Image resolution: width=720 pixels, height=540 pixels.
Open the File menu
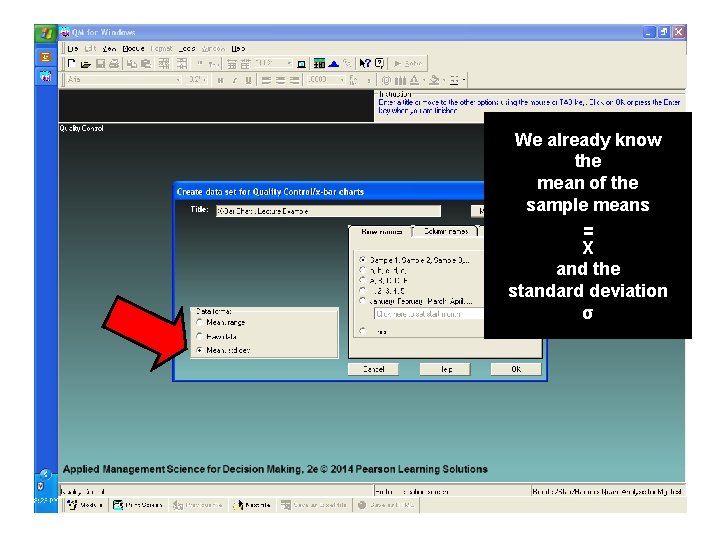(73, 48)
